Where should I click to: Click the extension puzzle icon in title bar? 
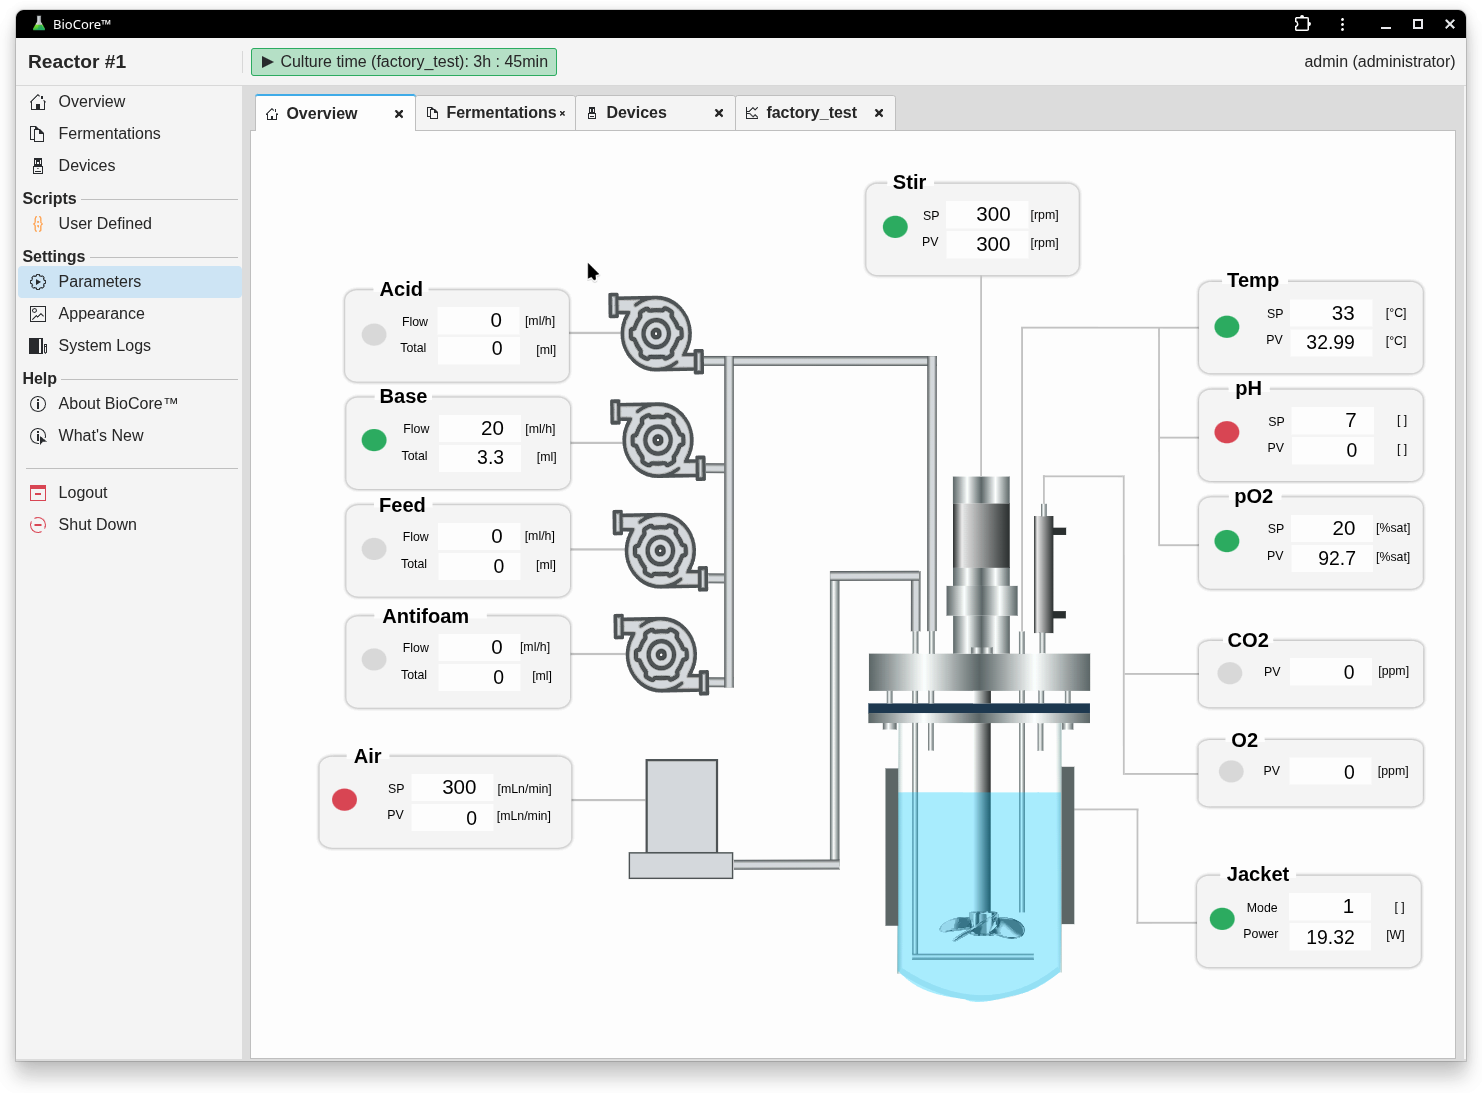[x=1302, y=24]
